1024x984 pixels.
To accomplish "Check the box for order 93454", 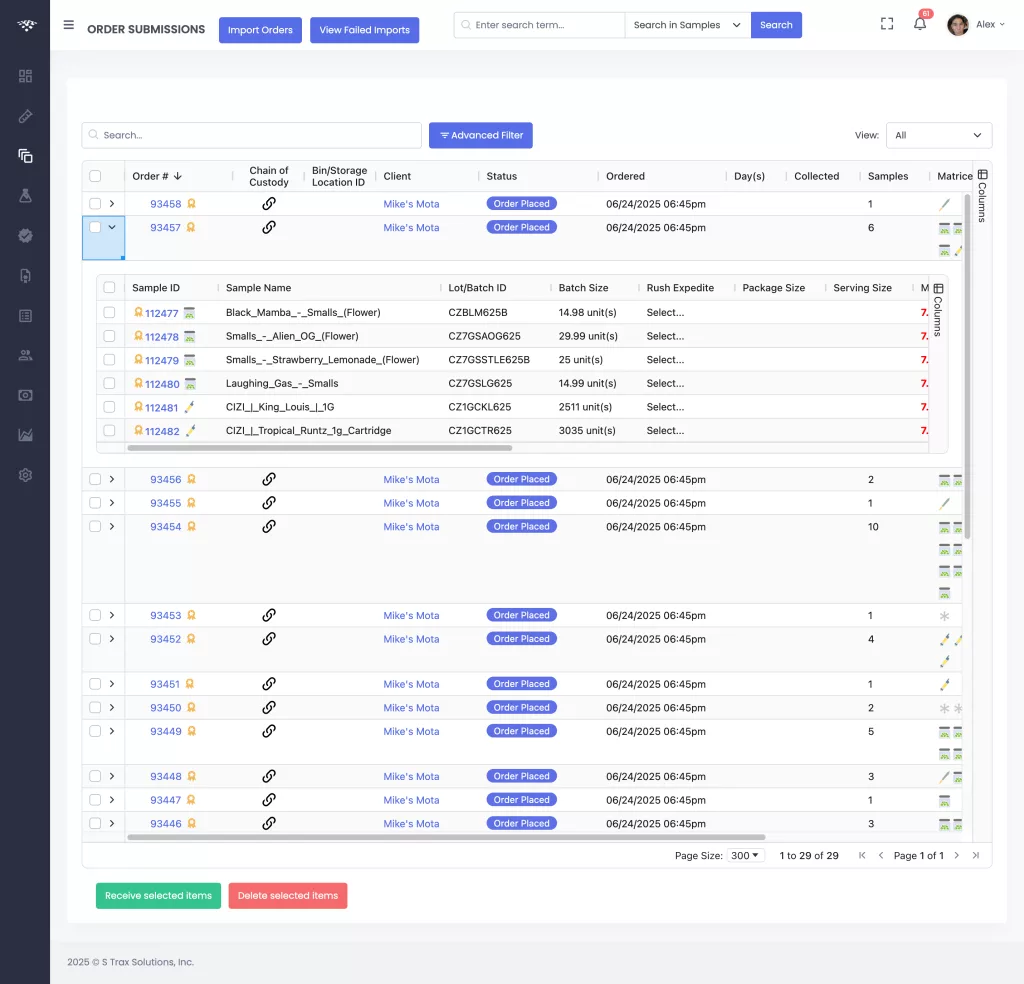I will point(95,526).
